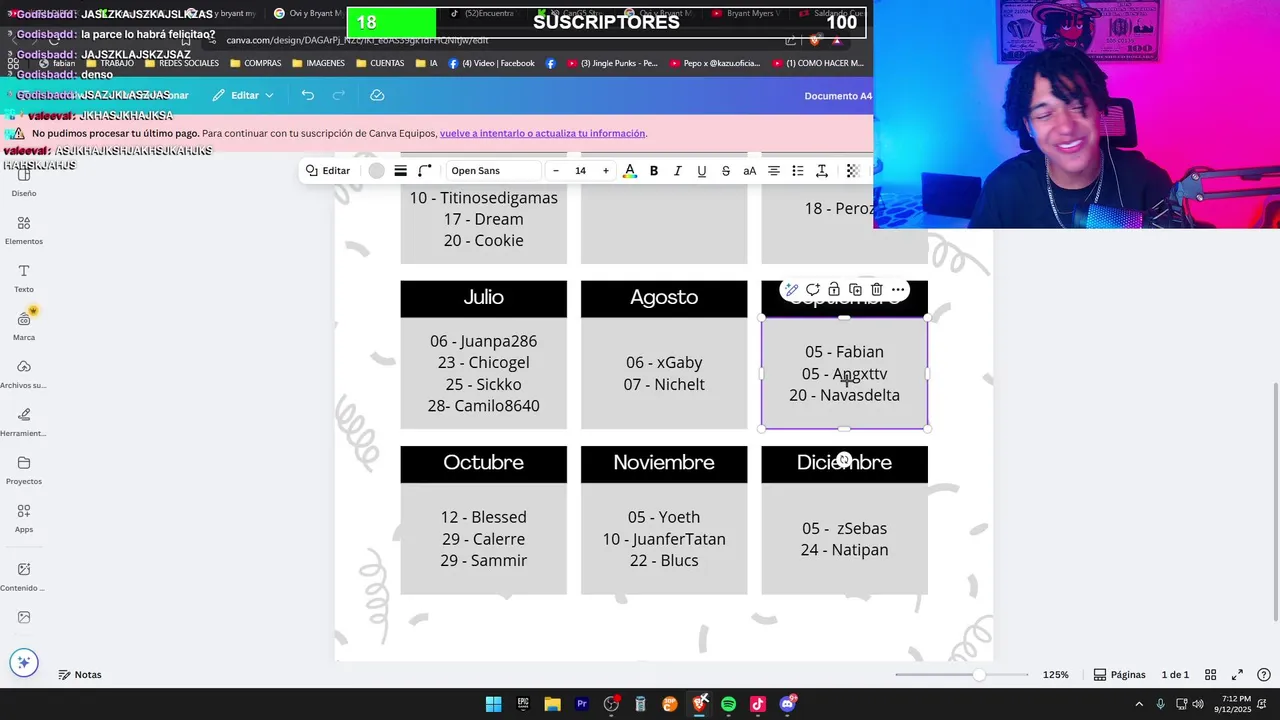This screenshot has width=1280, height=720.
Task: Open more options on selection toolbar
Action: coord(898,290)
